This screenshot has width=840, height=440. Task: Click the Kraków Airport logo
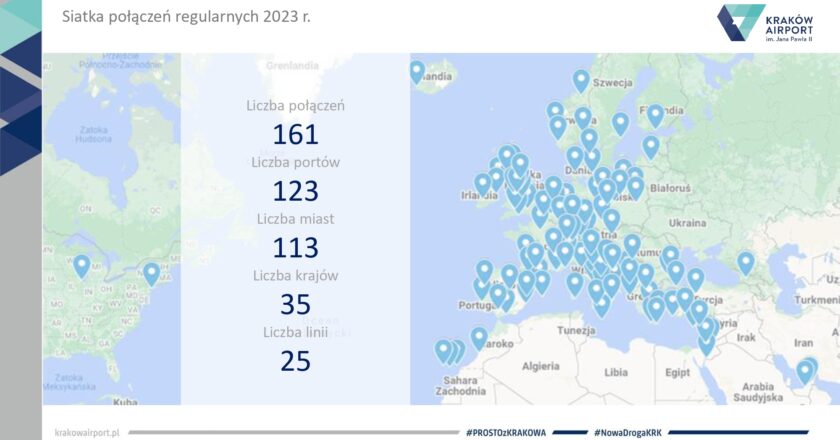point(767,23)
